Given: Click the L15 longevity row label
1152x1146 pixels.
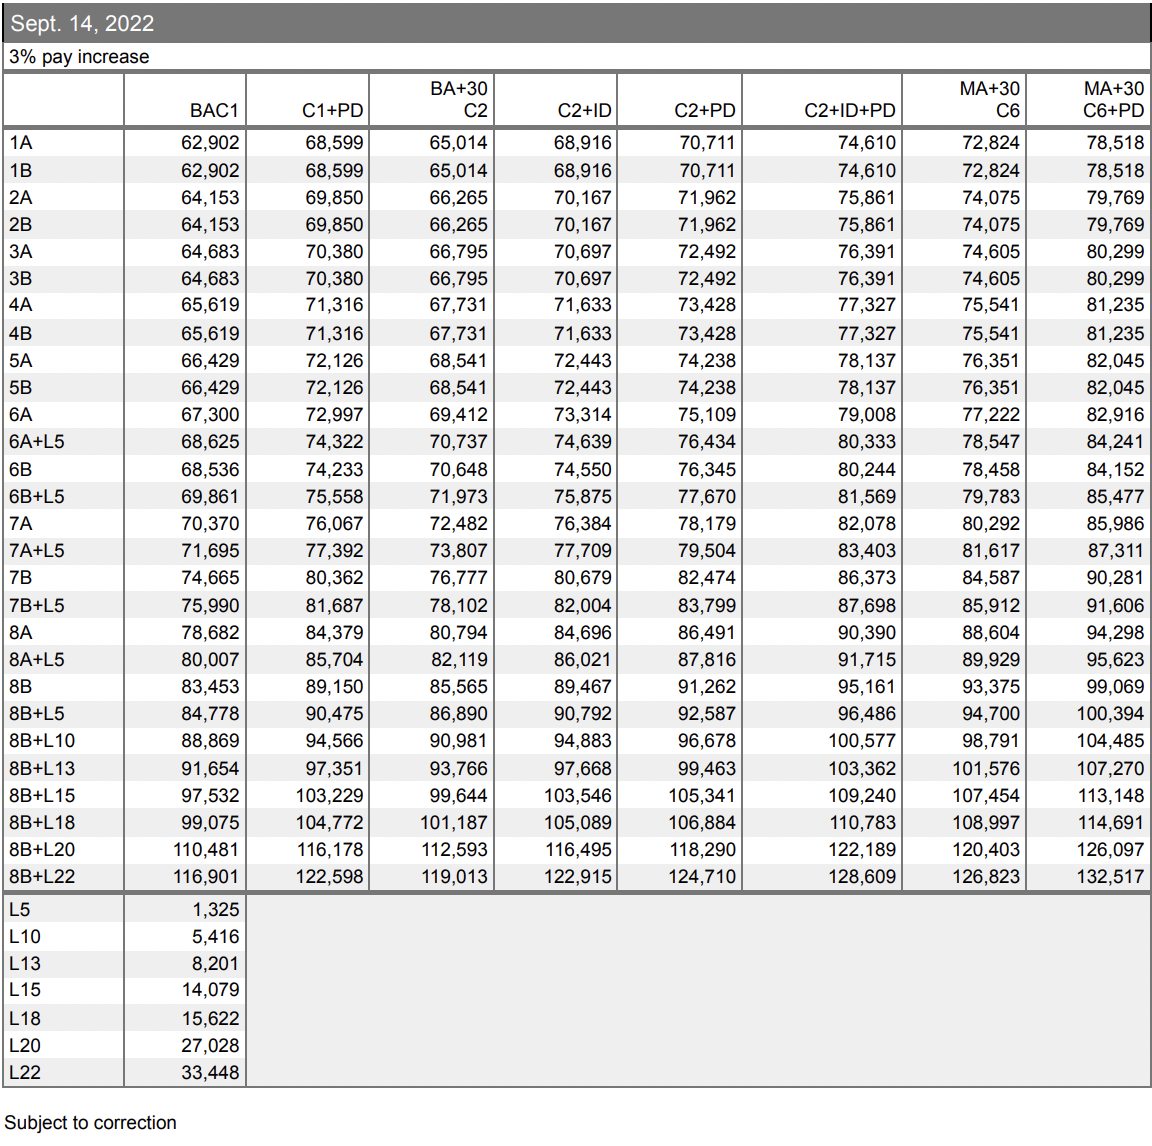Looking at the screenshot, I should 25,990.
